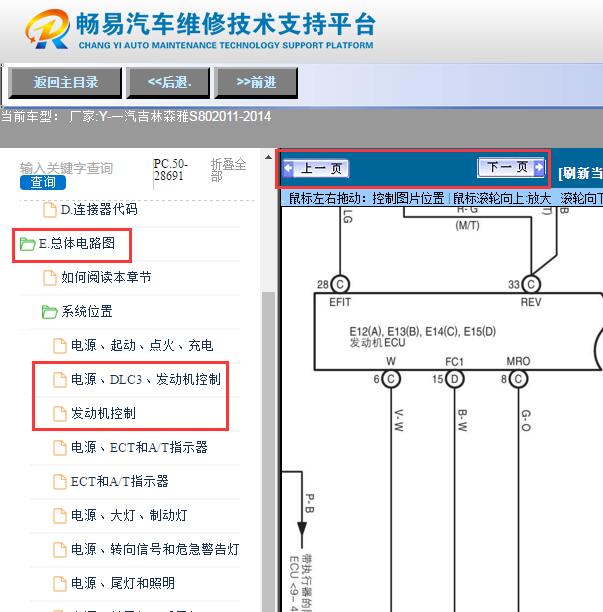Open 发动机控制 diagram entry
Screen dimensions: 603x612
[x=103, y=413]
